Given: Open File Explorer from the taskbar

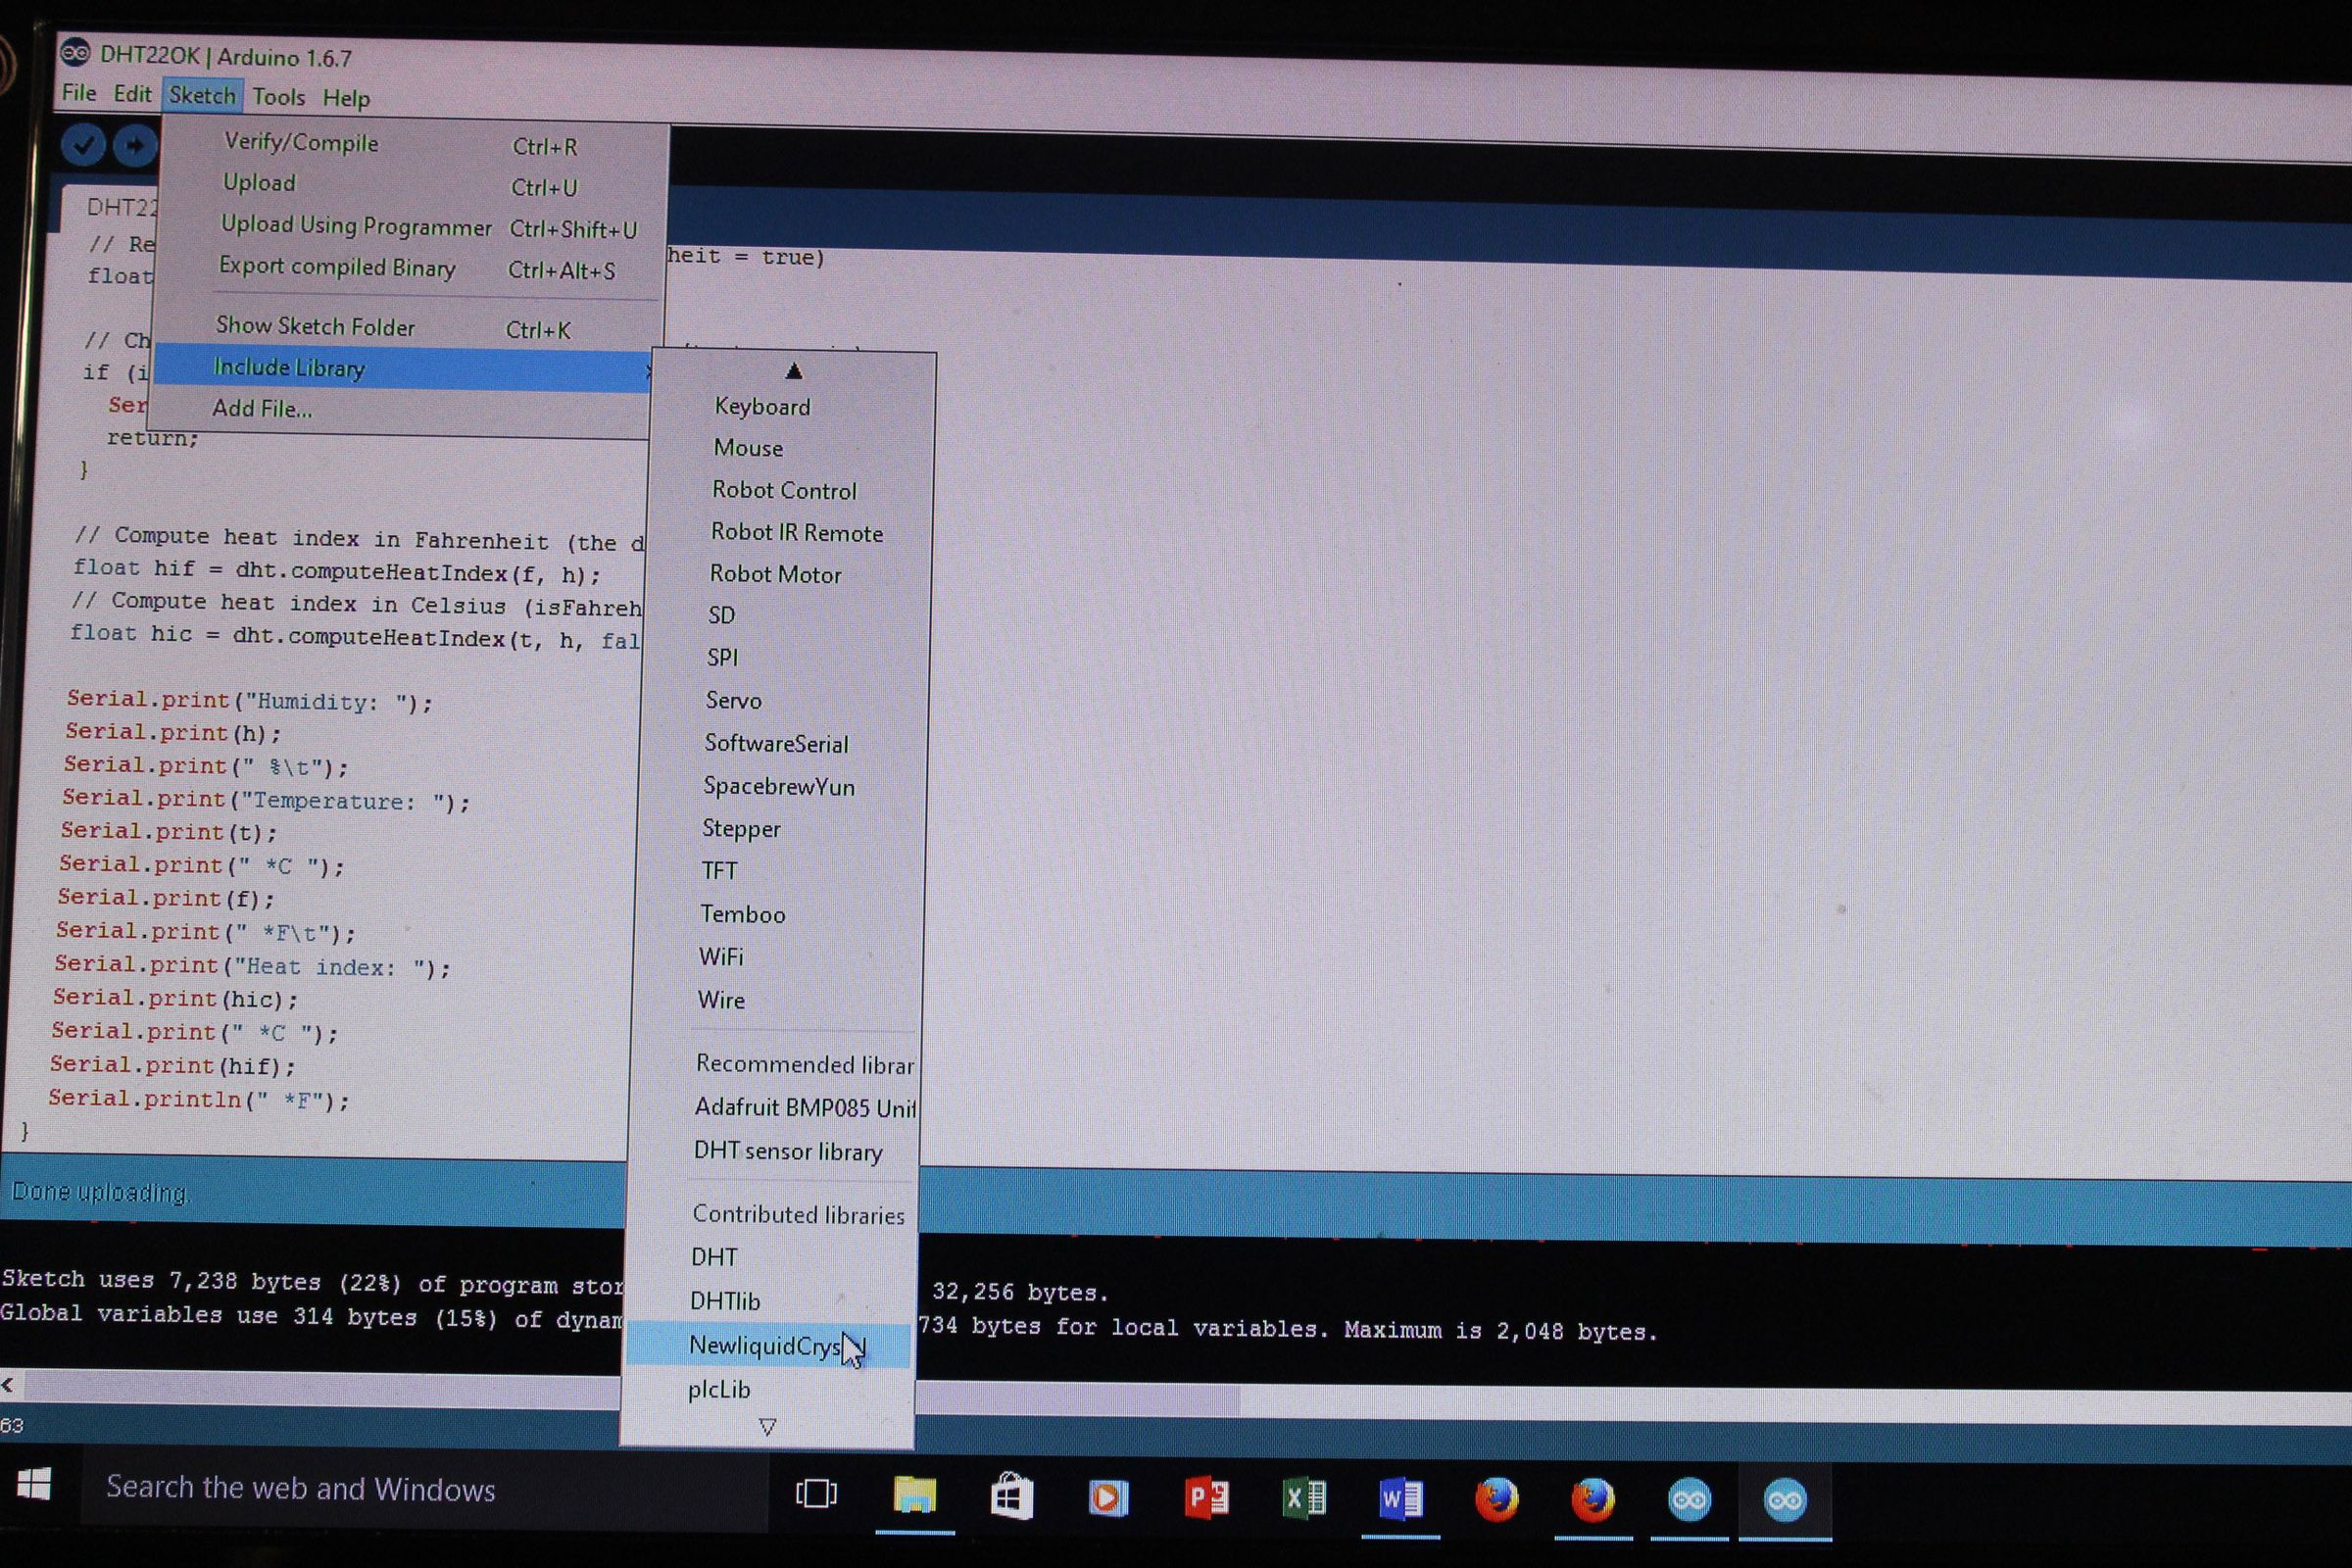Looking at the screenshot, I should click(x=914, y=1497).
